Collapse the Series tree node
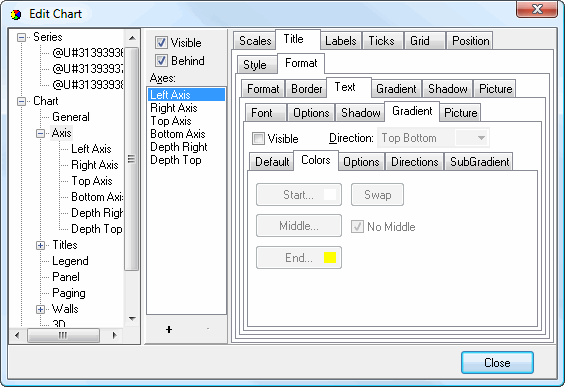This screenshot has width=565, height=387. pyautogui.click(x=22, y=37)
